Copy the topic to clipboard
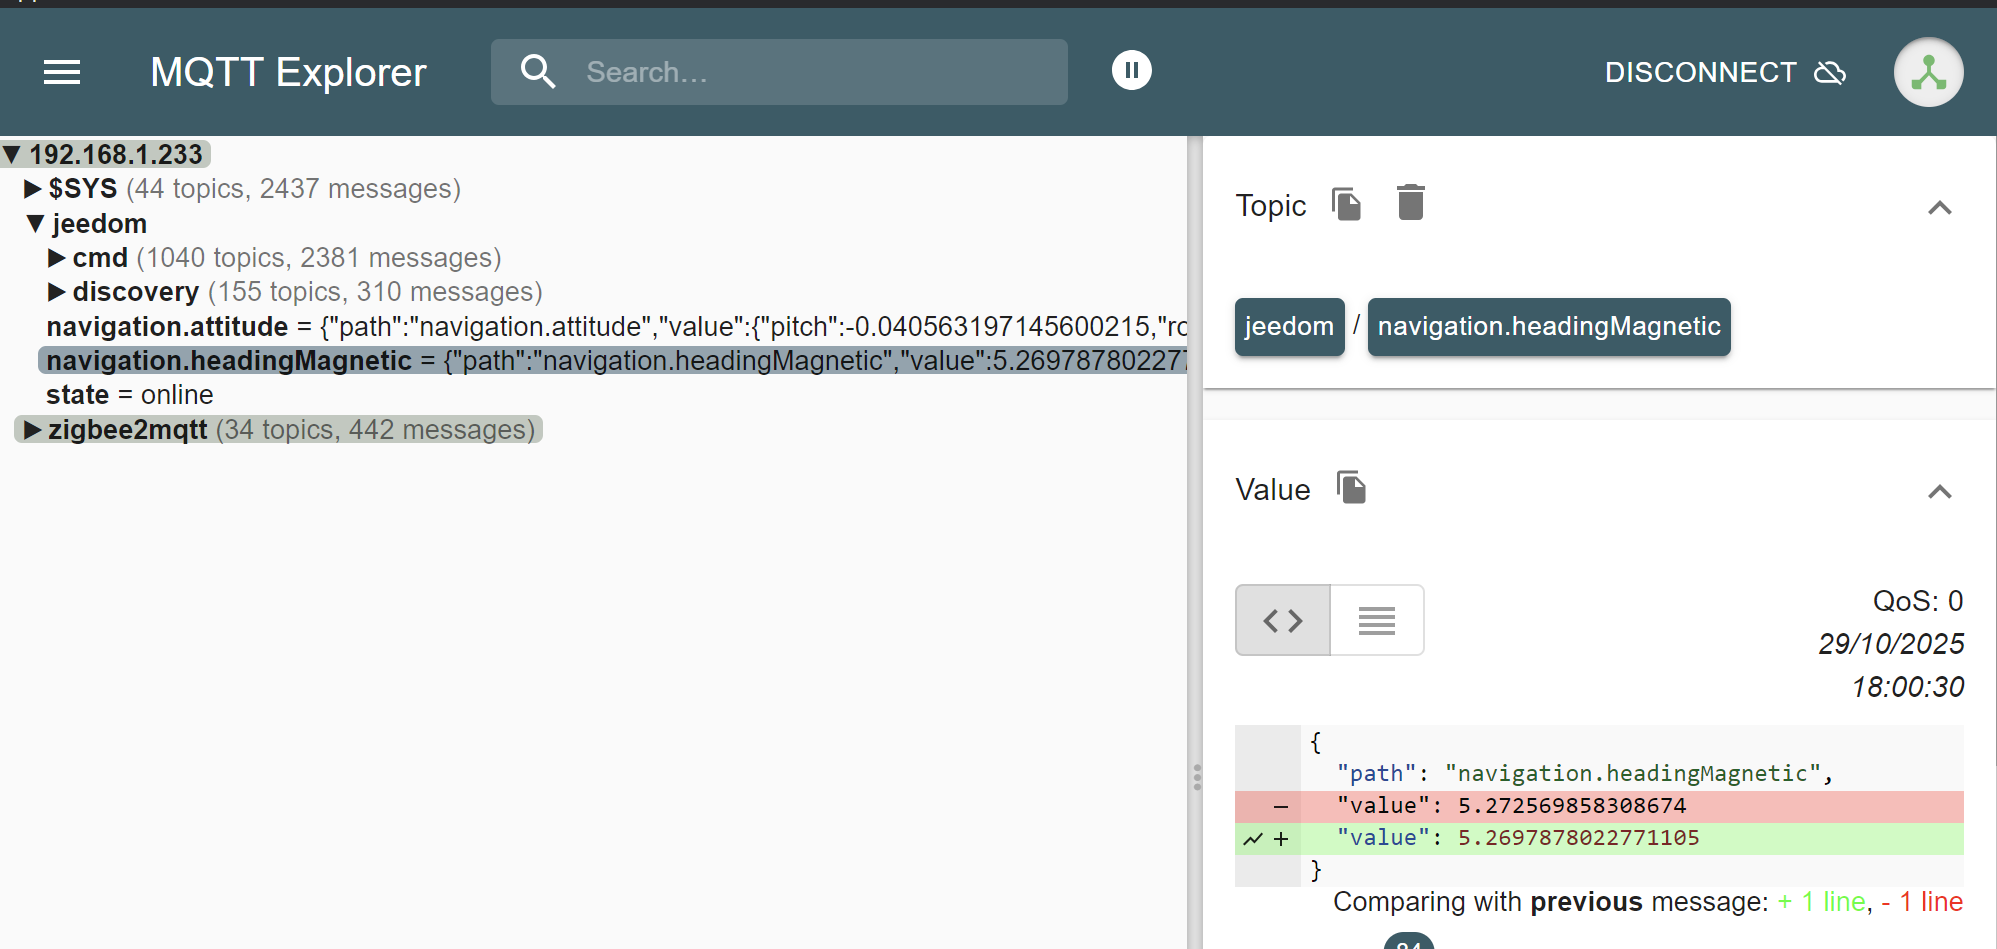 [1347, 204]
